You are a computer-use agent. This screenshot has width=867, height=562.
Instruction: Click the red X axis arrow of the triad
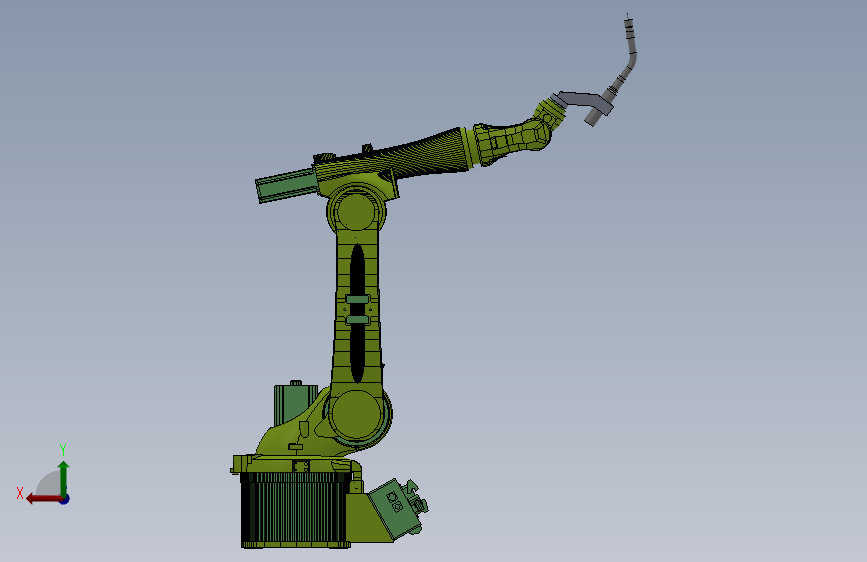(x=43, y=499)
